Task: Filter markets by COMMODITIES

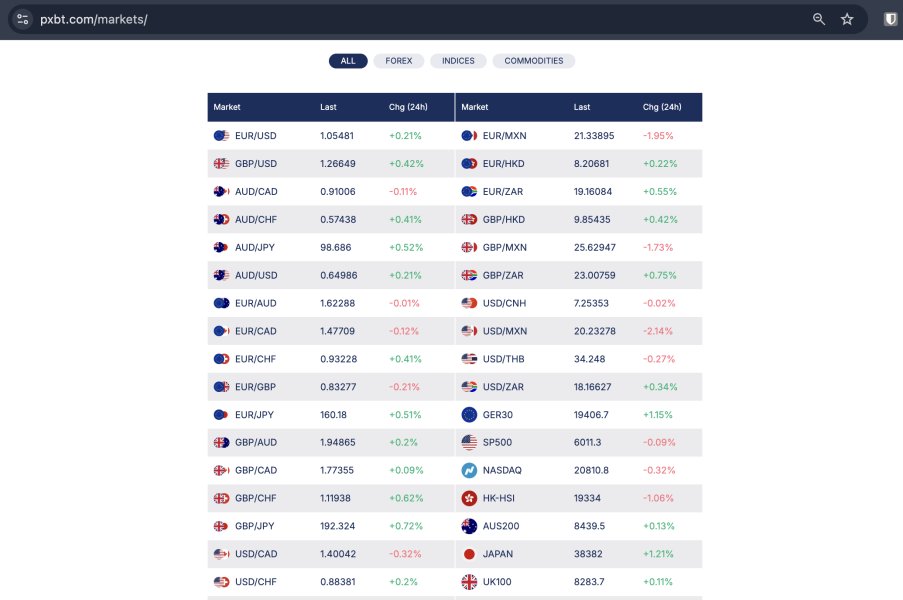Action: point(533,61)
